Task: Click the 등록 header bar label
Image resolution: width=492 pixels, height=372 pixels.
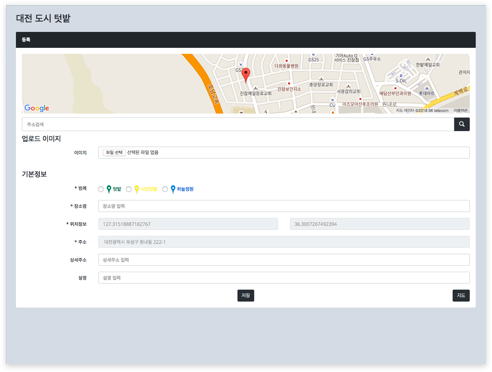Action: (26, 40)
